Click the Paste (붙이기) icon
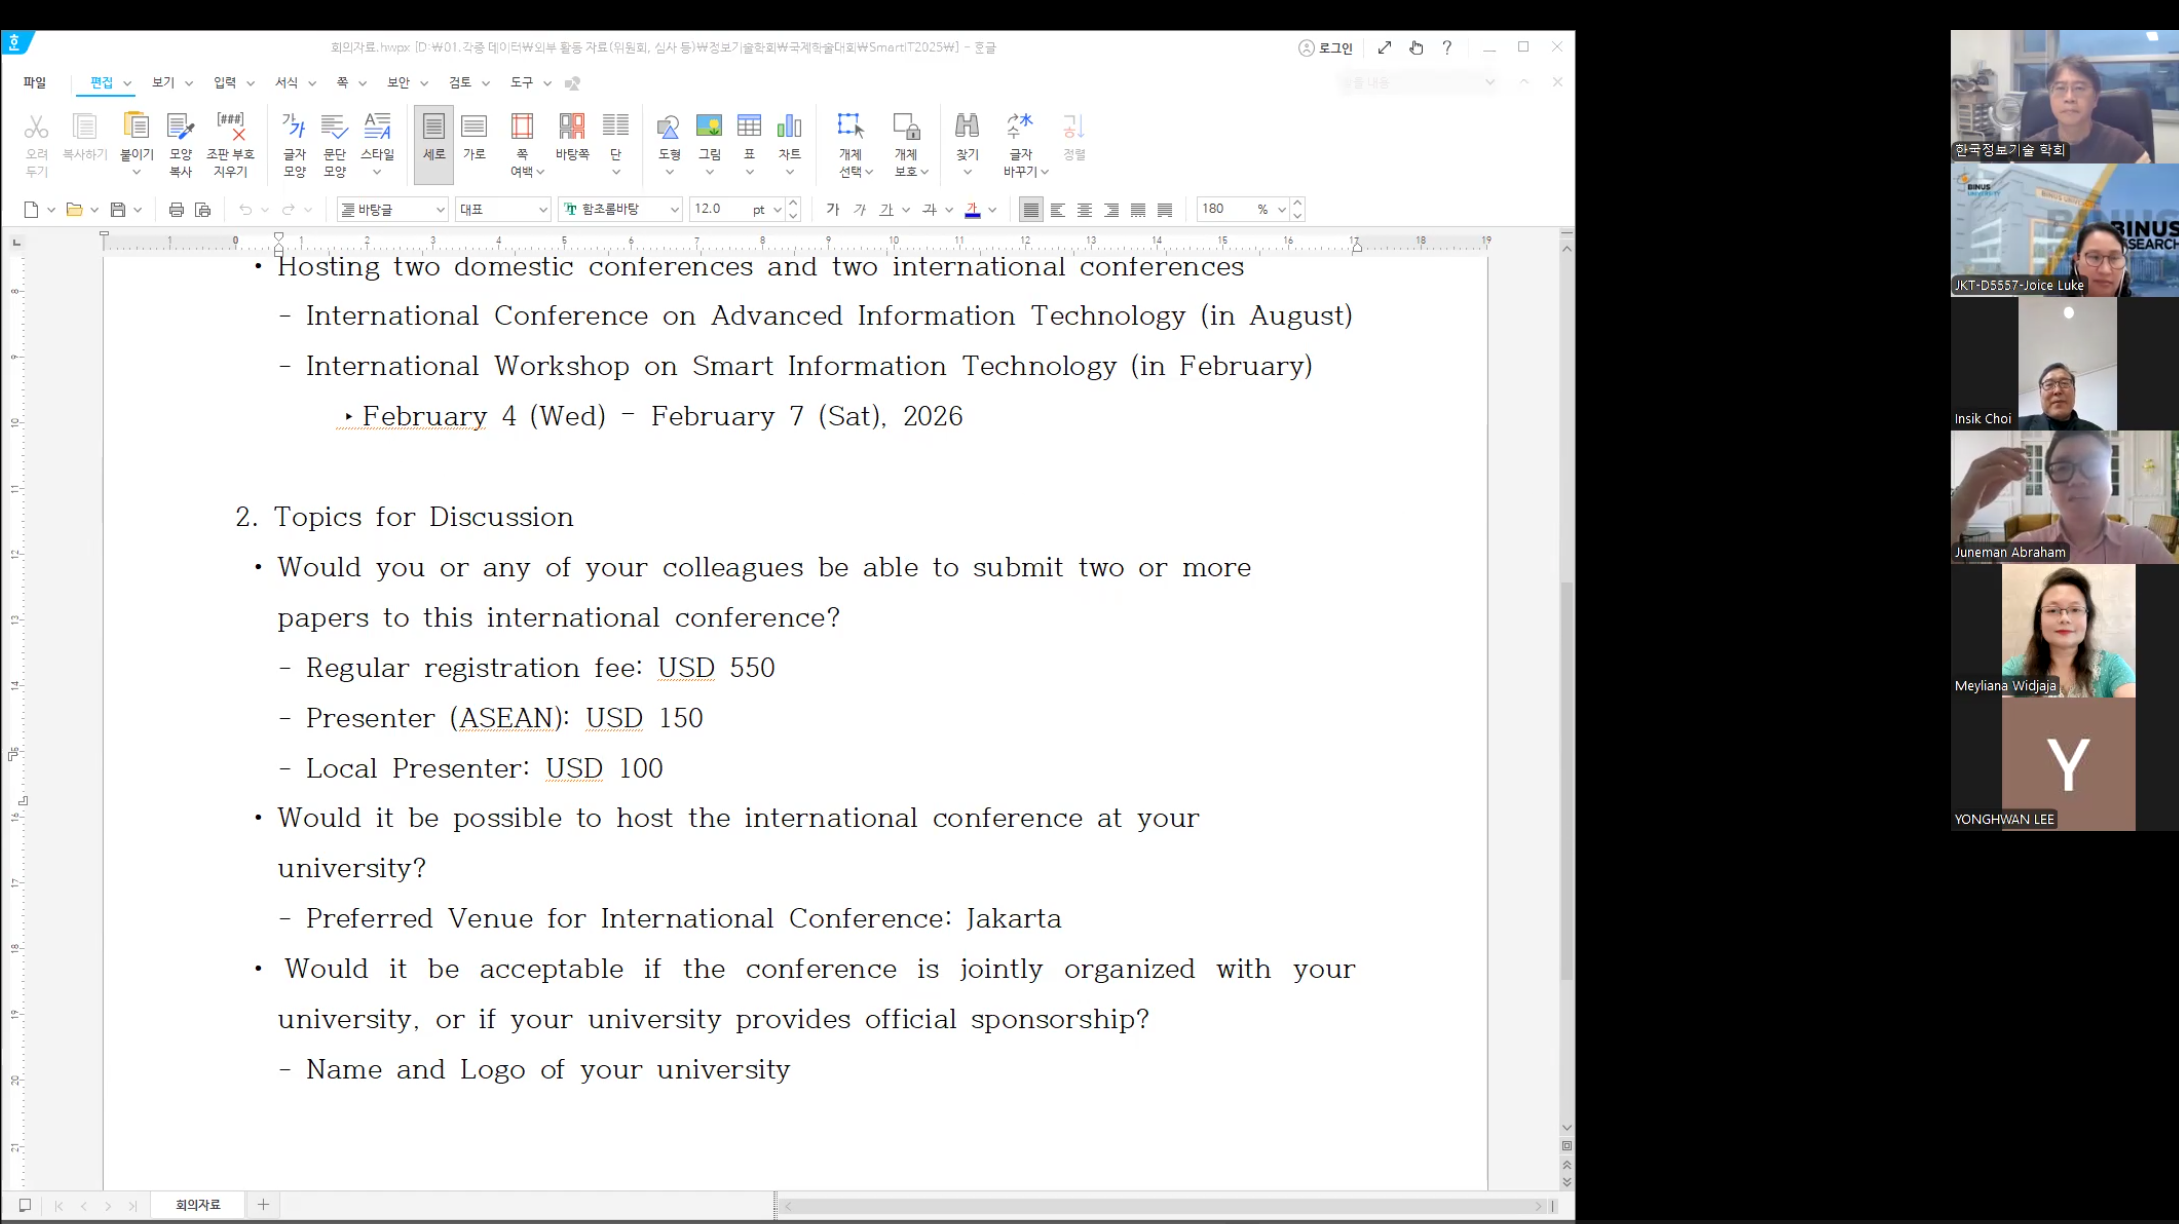The width and height of the screenshot is (2179, 1224). (136, 128)
